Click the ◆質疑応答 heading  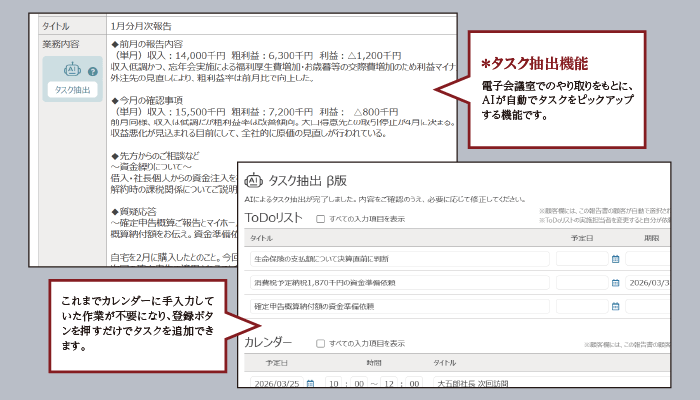pyautogui.click(x=134, y=211)
